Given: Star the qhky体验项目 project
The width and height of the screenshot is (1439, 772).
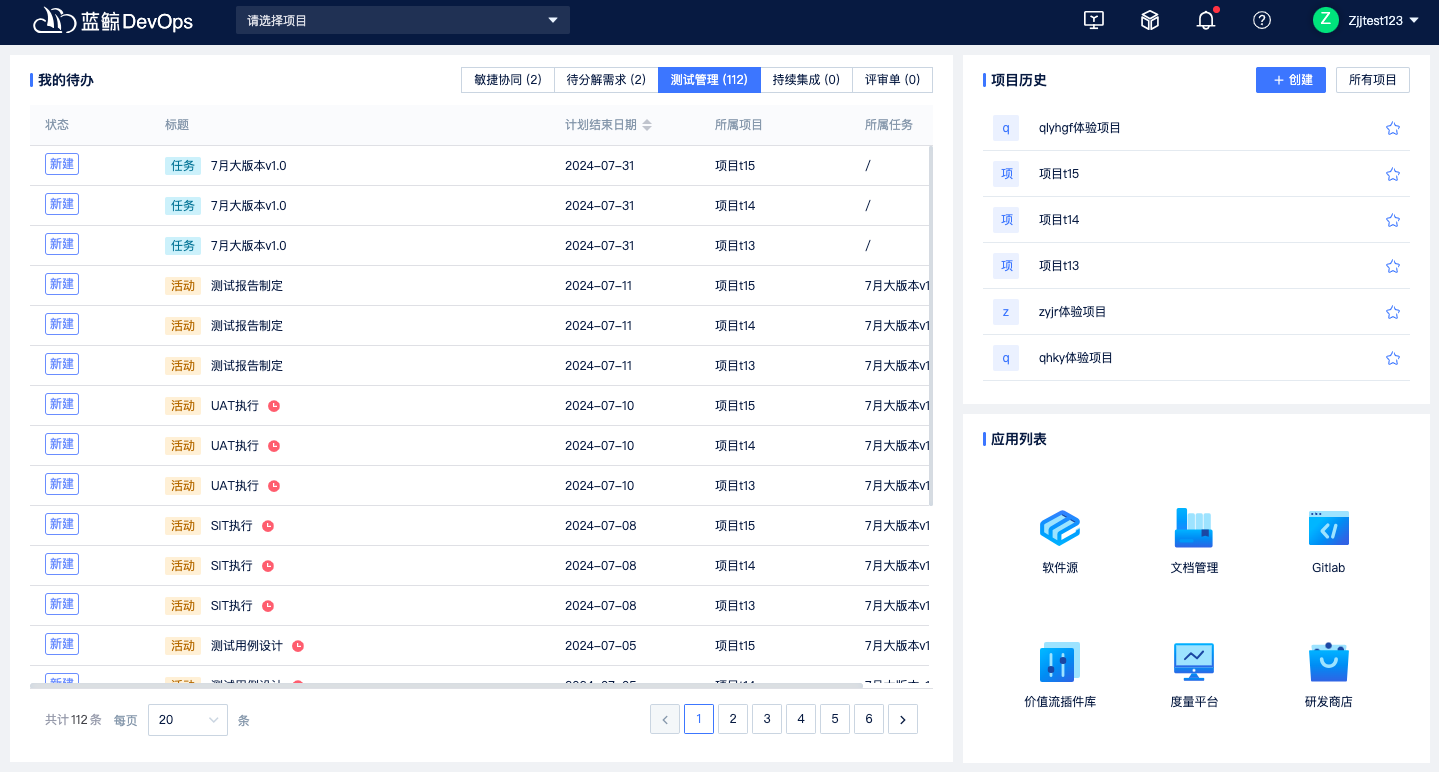Looking at the screenshot, I should [1392, 358].
